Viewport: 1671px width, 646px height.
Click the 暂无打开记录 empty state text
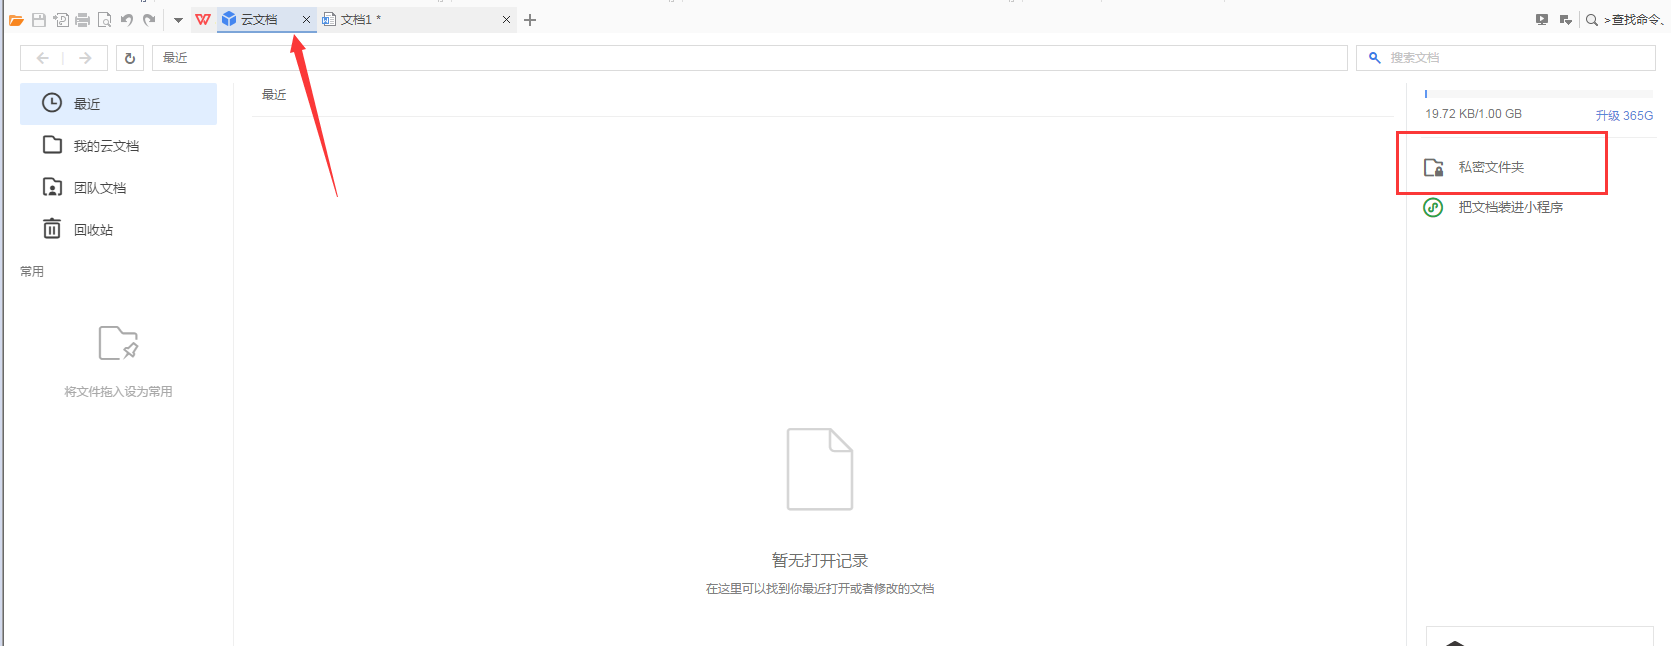point(820,561)
